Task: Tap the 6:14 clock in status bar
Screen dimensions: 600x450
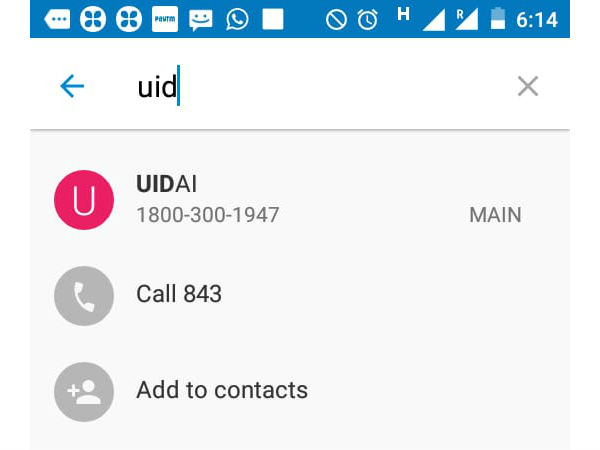Action: click(536, 20)
